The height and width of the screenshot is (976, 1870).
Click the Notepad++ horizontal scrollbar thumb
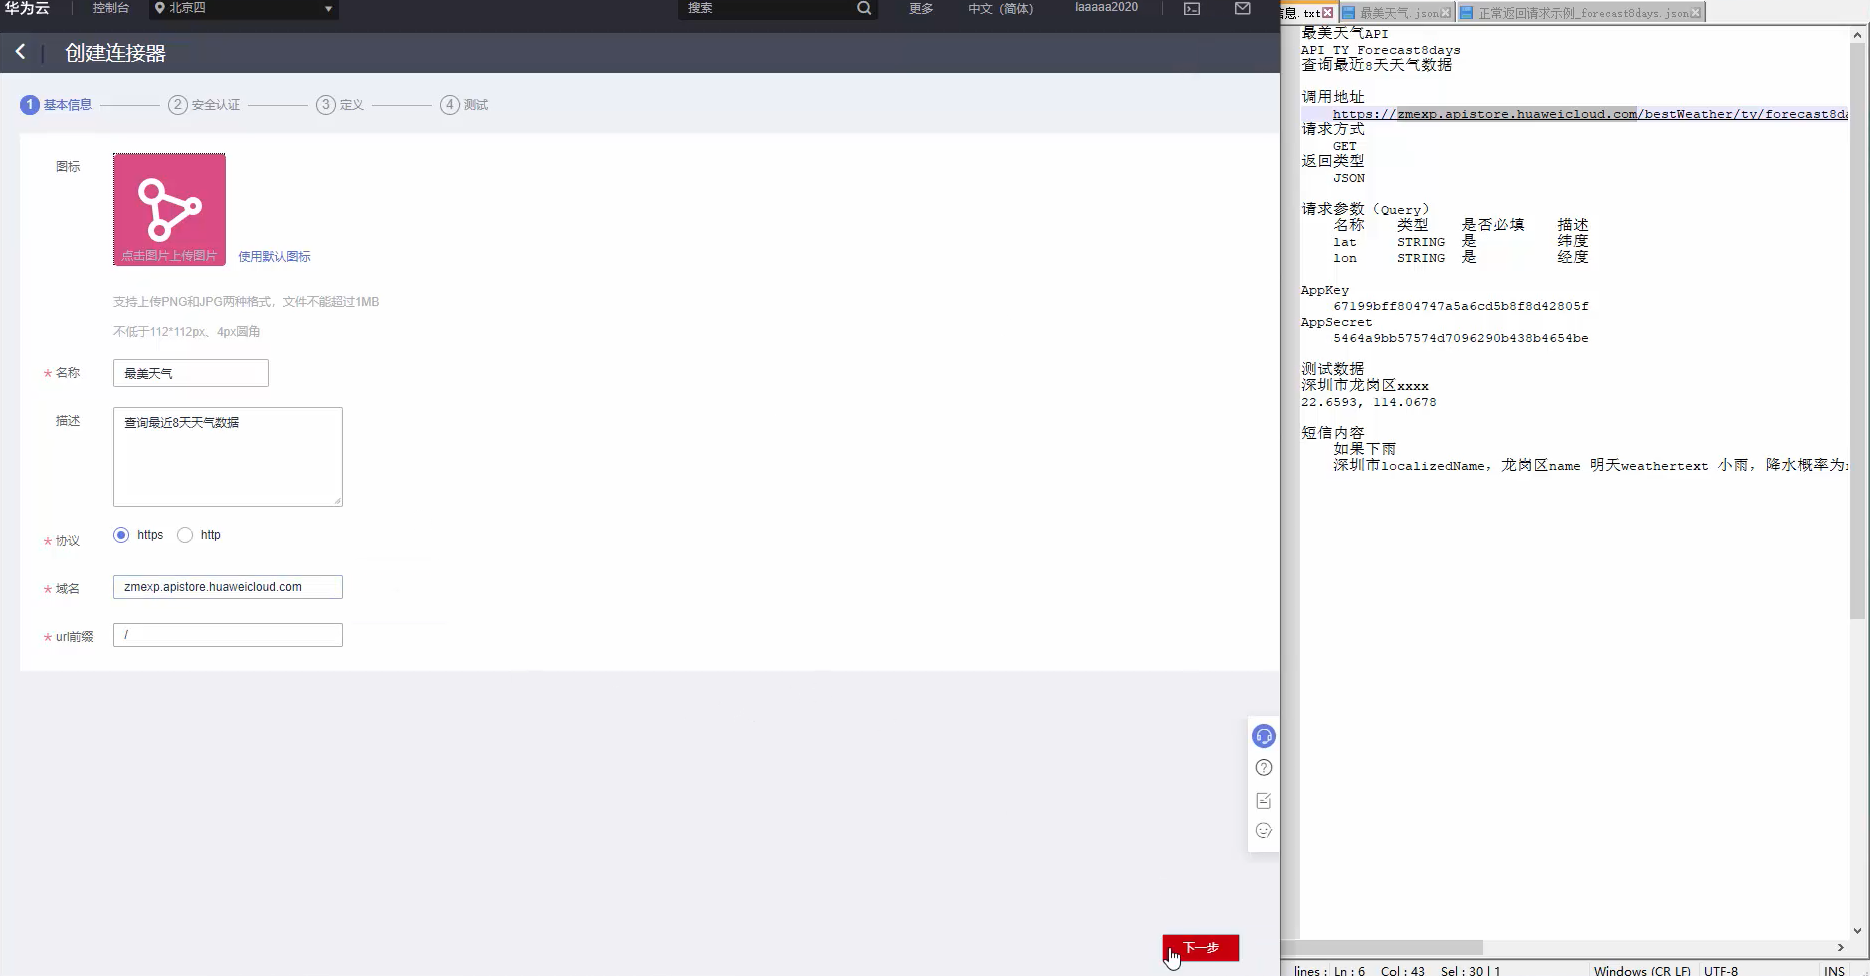pyautogui.click(x=1382, y=947)
